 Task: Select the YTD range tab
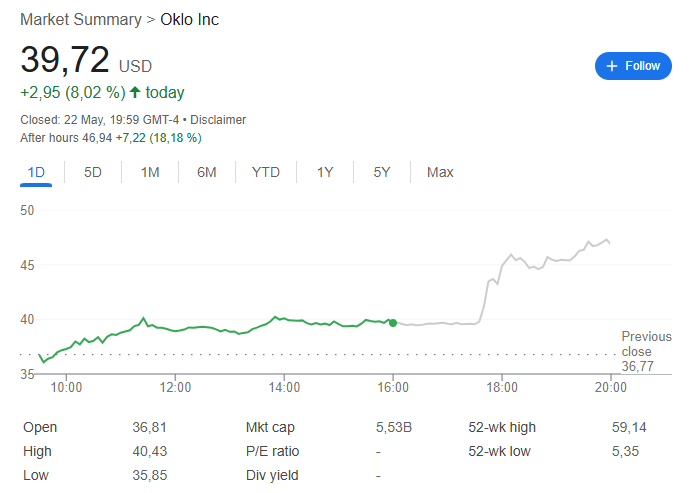click(266, 172)
